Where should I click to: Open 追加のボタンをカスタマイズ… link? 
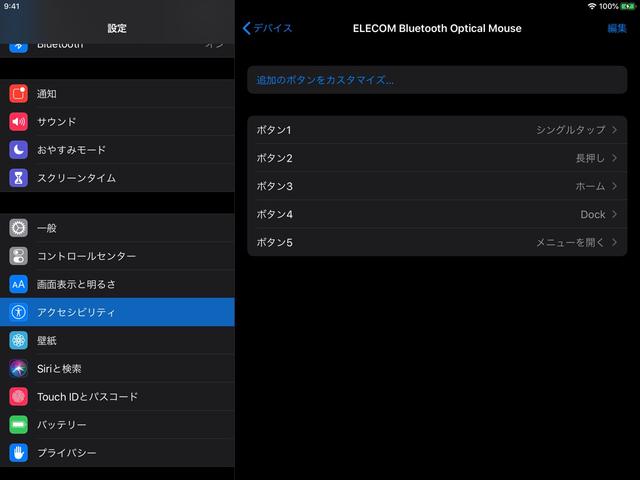click(437, 80)
